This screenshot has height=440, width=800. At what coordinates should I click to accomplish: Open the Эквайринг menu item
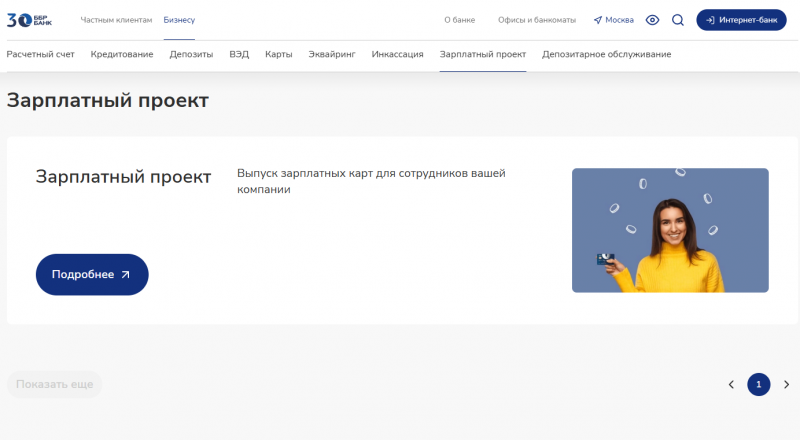332,54
